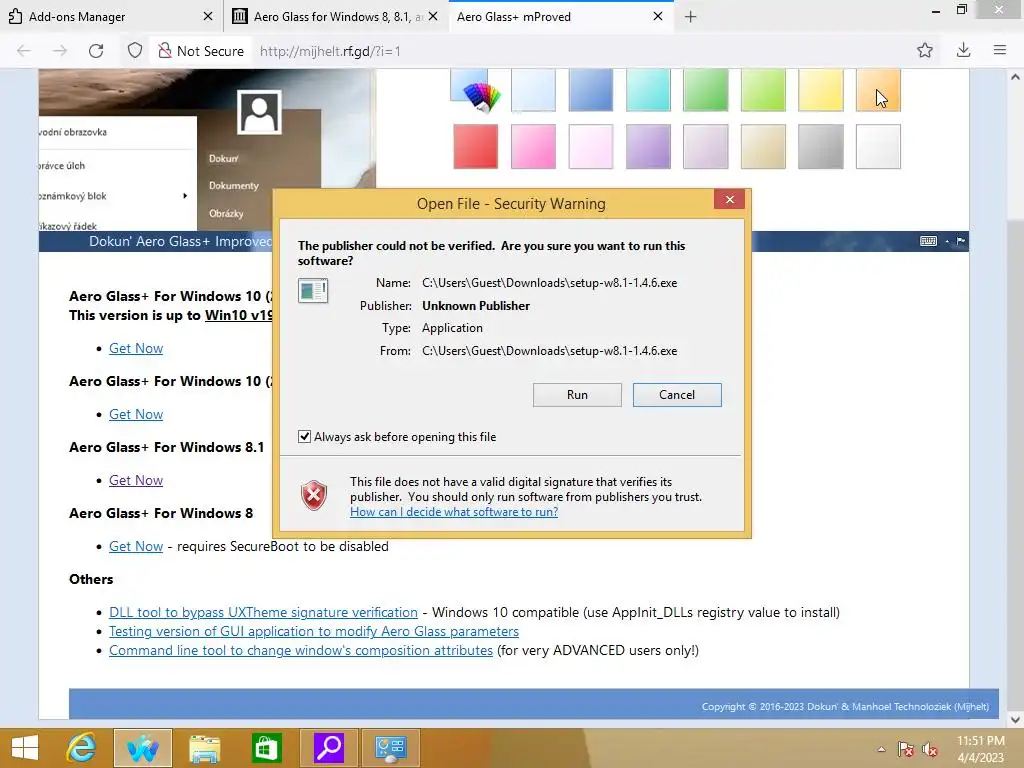Select the light sky blue swatch
This screenshot has width=1024, height=768.
coord(533,90)
